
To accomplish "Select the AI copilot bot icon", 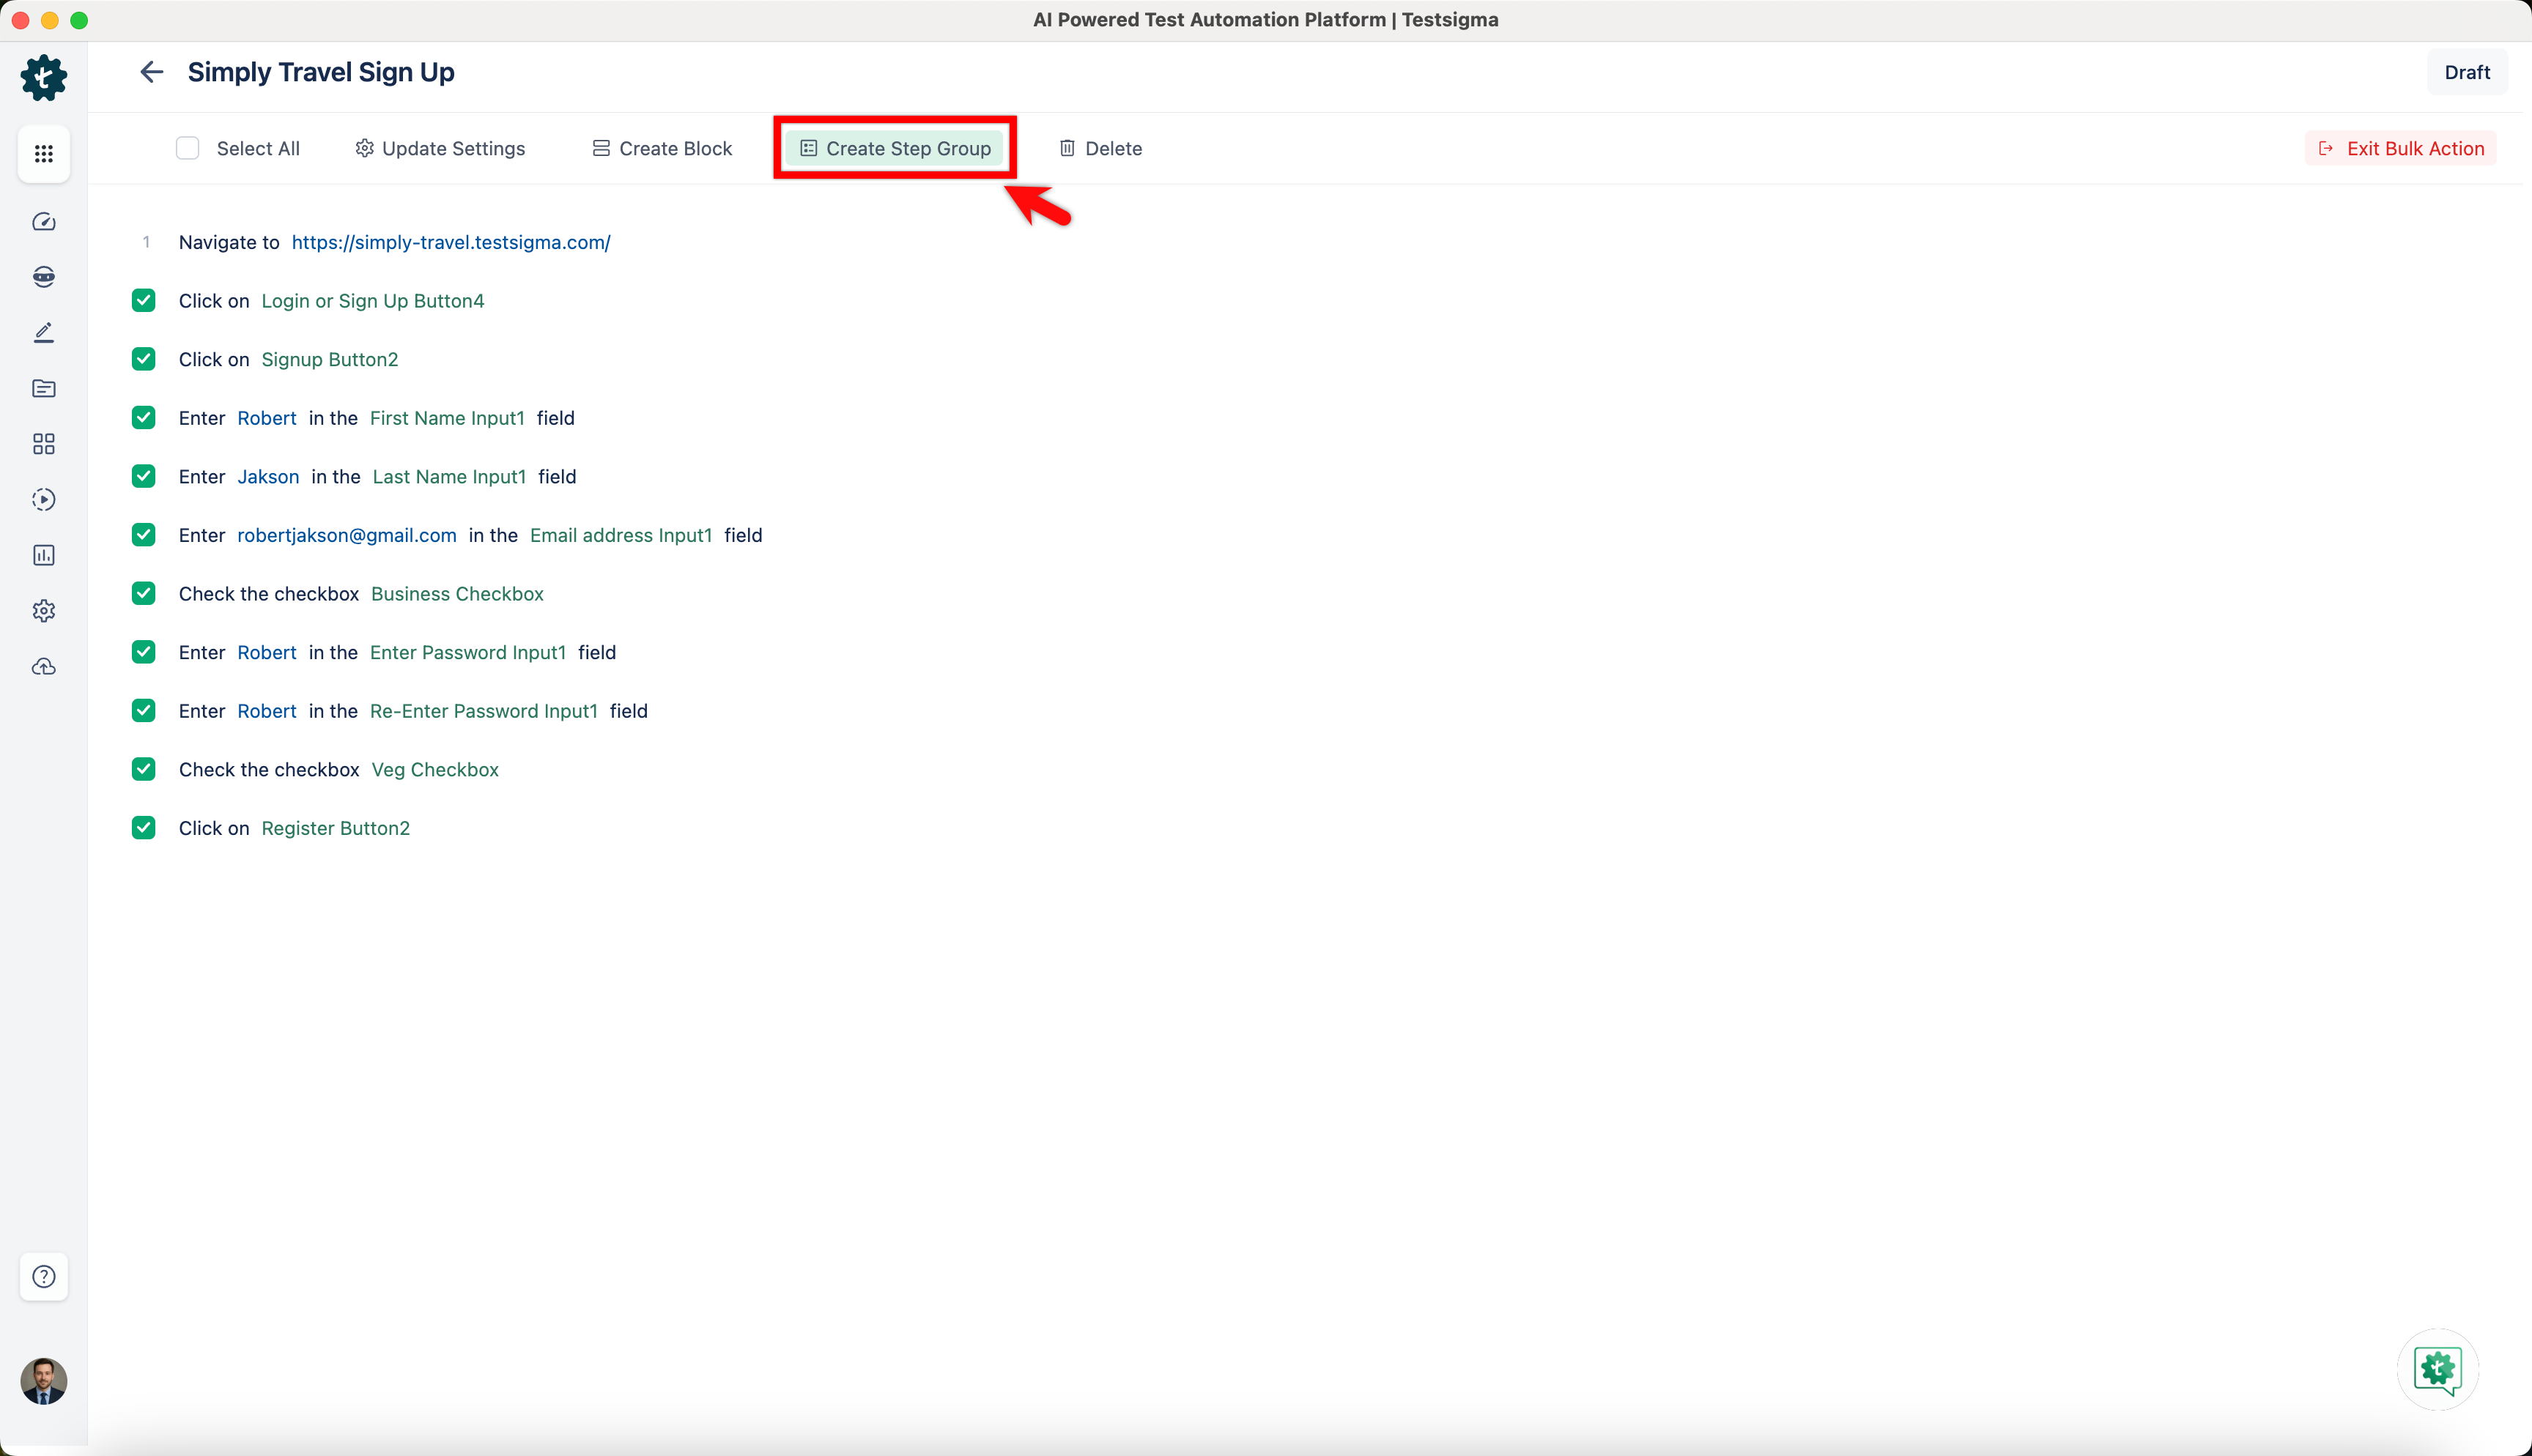I will [x=43, y=277].
